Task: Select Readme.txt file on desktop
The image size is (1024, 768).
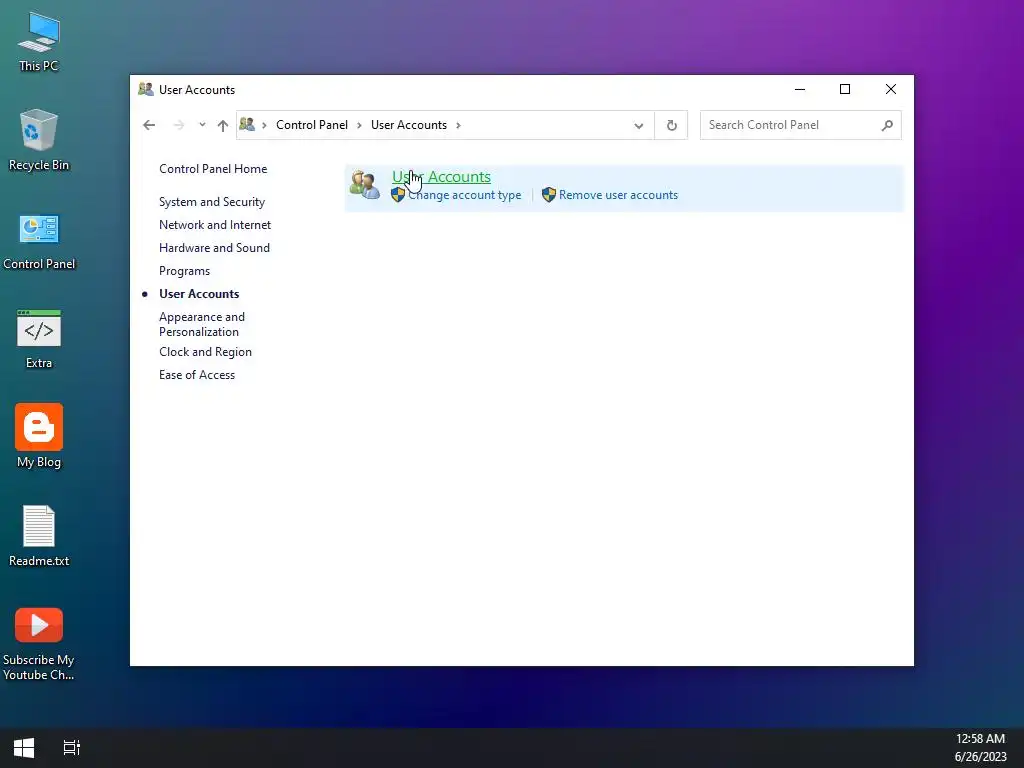Action: pos(39,536)
